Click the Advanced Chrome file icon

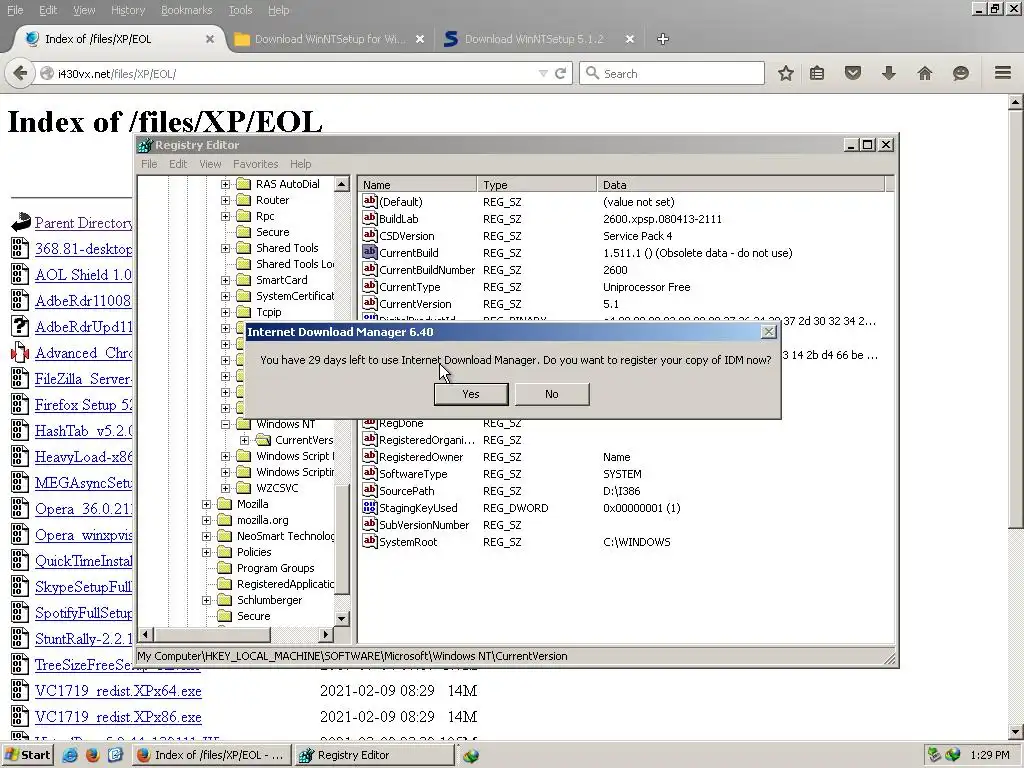[20, 353]
